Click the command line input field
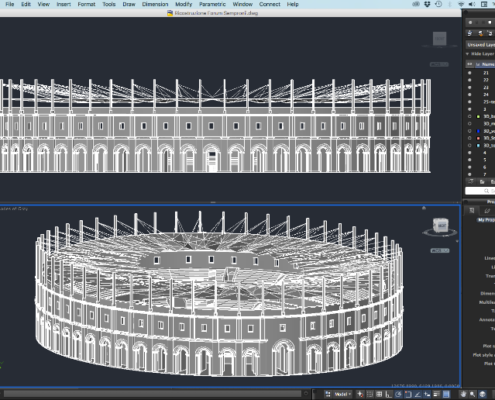Image resolution: width=495 pixels, height=400 pixels. [152, 394]
